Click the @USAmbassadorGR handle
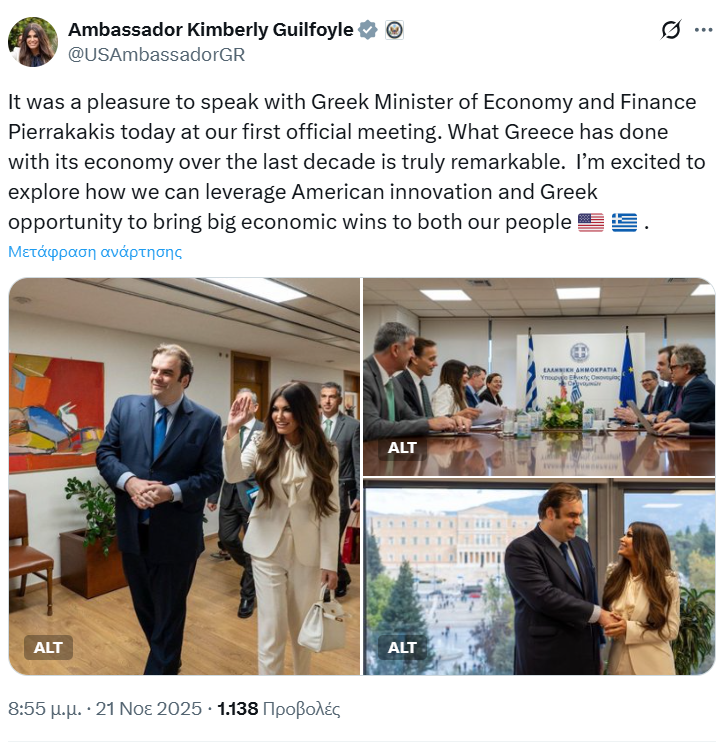 [156, 55]
